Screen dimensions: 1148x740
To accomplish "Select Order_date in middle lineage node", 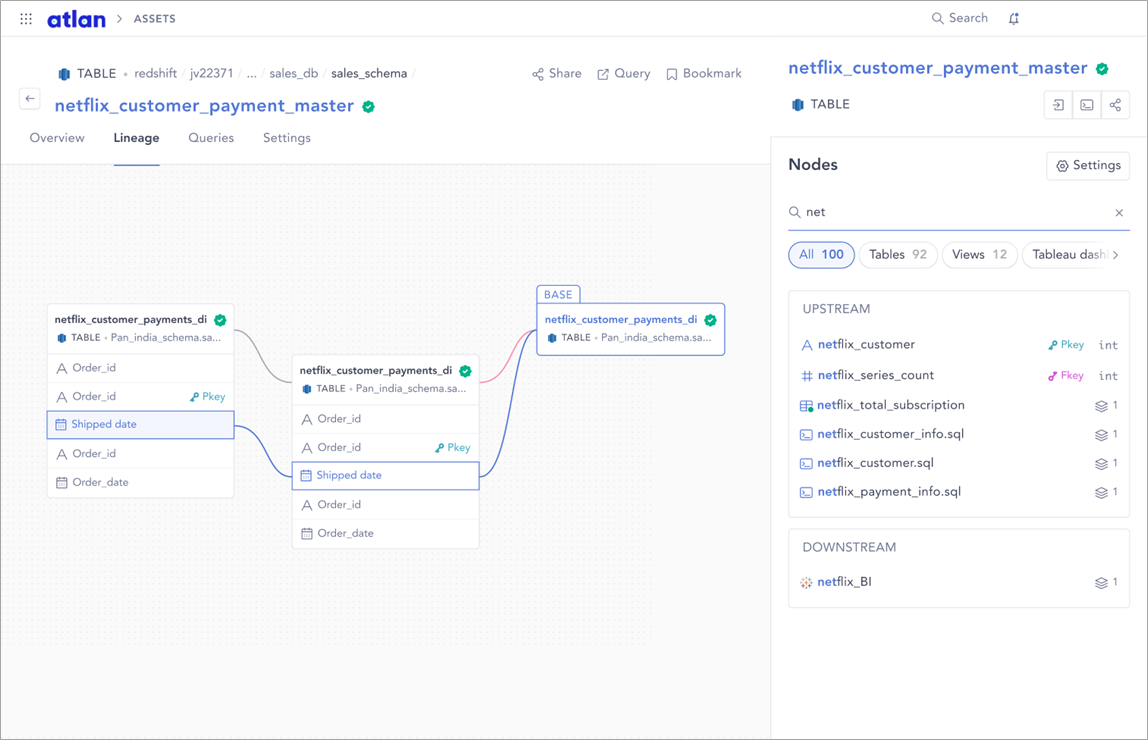I will [x=386, y=534].
